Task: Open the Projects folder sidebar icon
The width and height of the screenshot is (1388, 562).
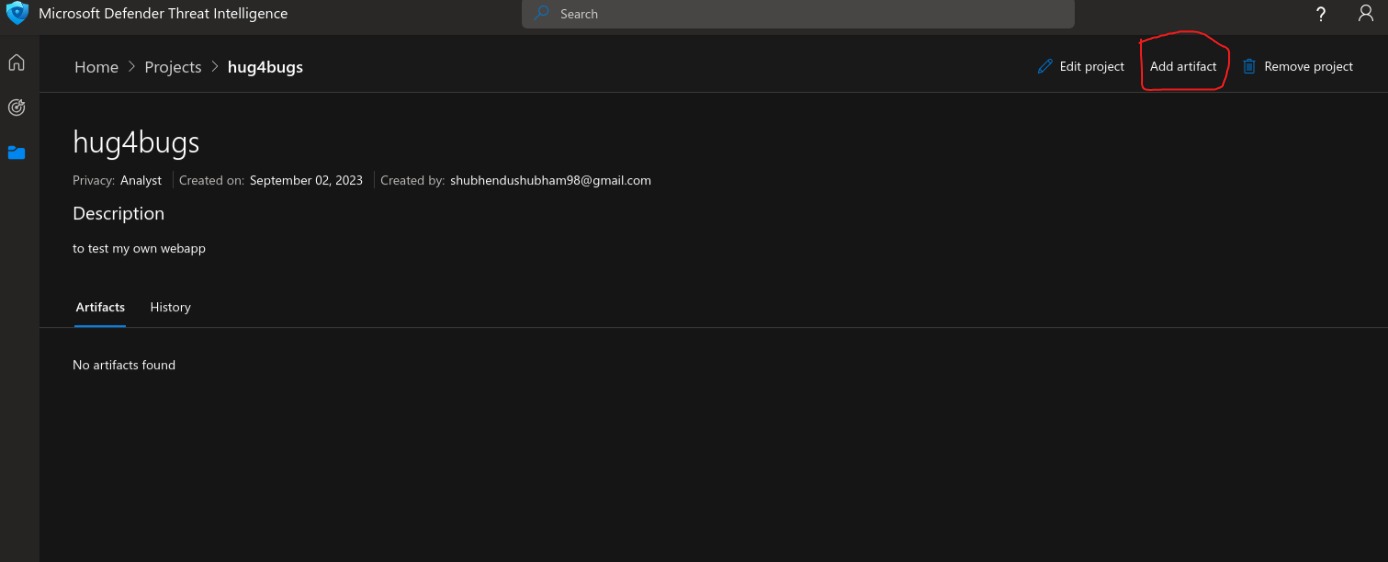Action: pos(16,153)
